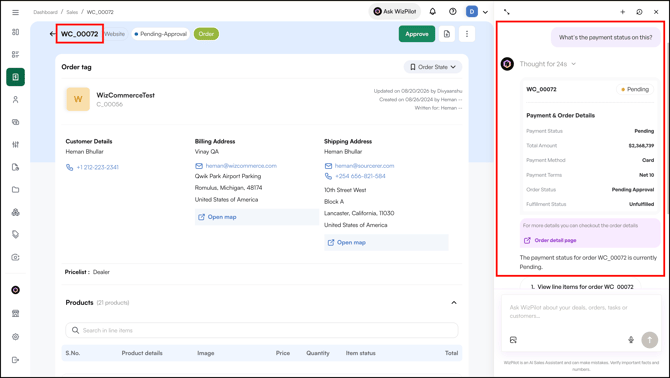Click Ask WizPilot button
The height and width of the screenshot is (378, 670).
tap(394, 12)
